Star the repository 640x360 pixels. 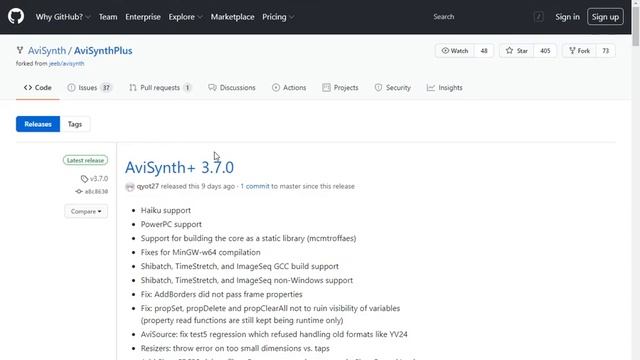point(516,51)
